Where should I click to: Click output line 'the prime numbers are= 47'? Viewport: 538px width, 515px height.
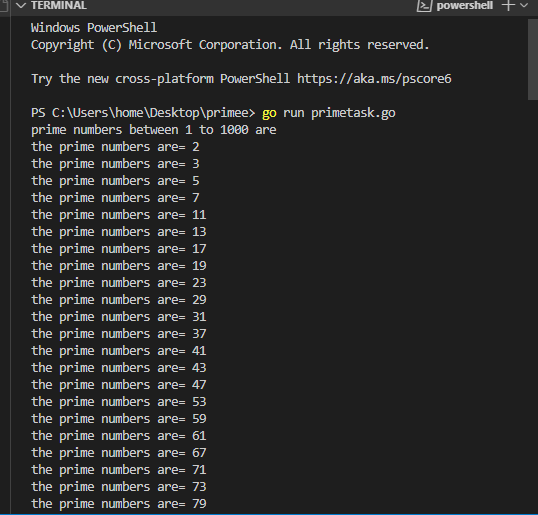click(119, 385)
